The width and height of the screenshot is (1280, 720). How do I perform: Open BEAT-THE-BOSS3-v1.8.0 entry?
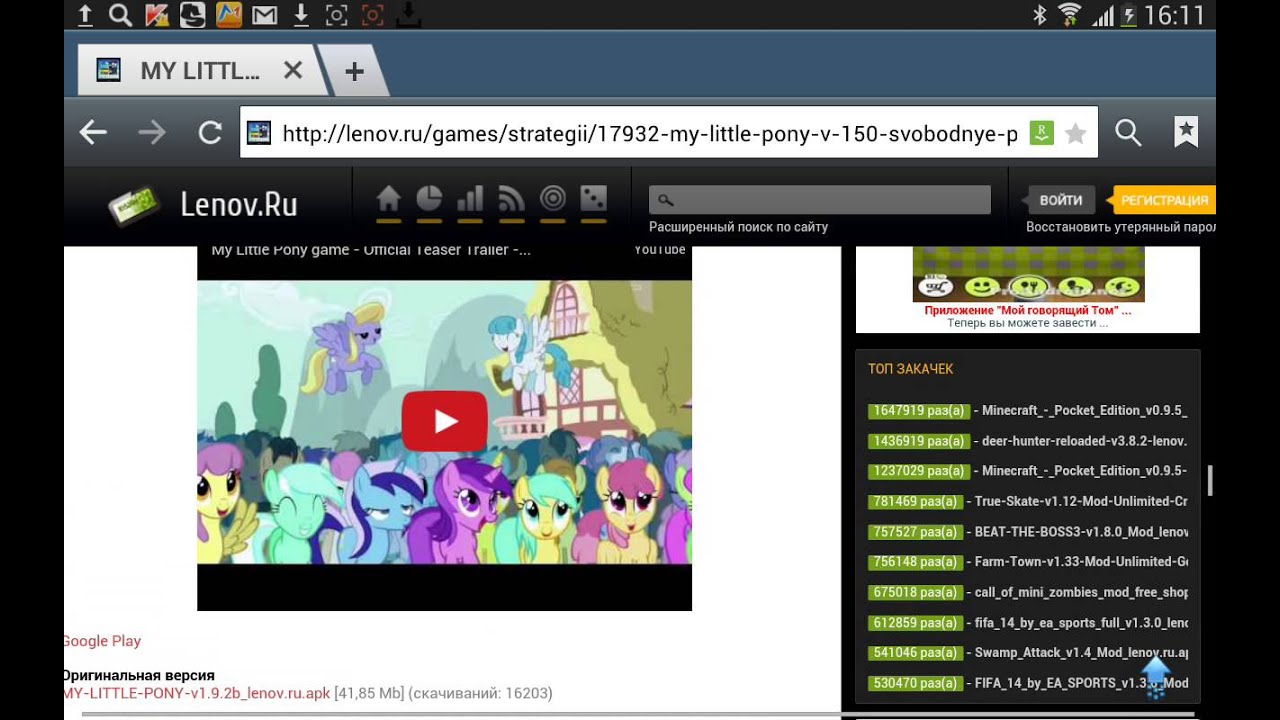tap(1028, 532)
